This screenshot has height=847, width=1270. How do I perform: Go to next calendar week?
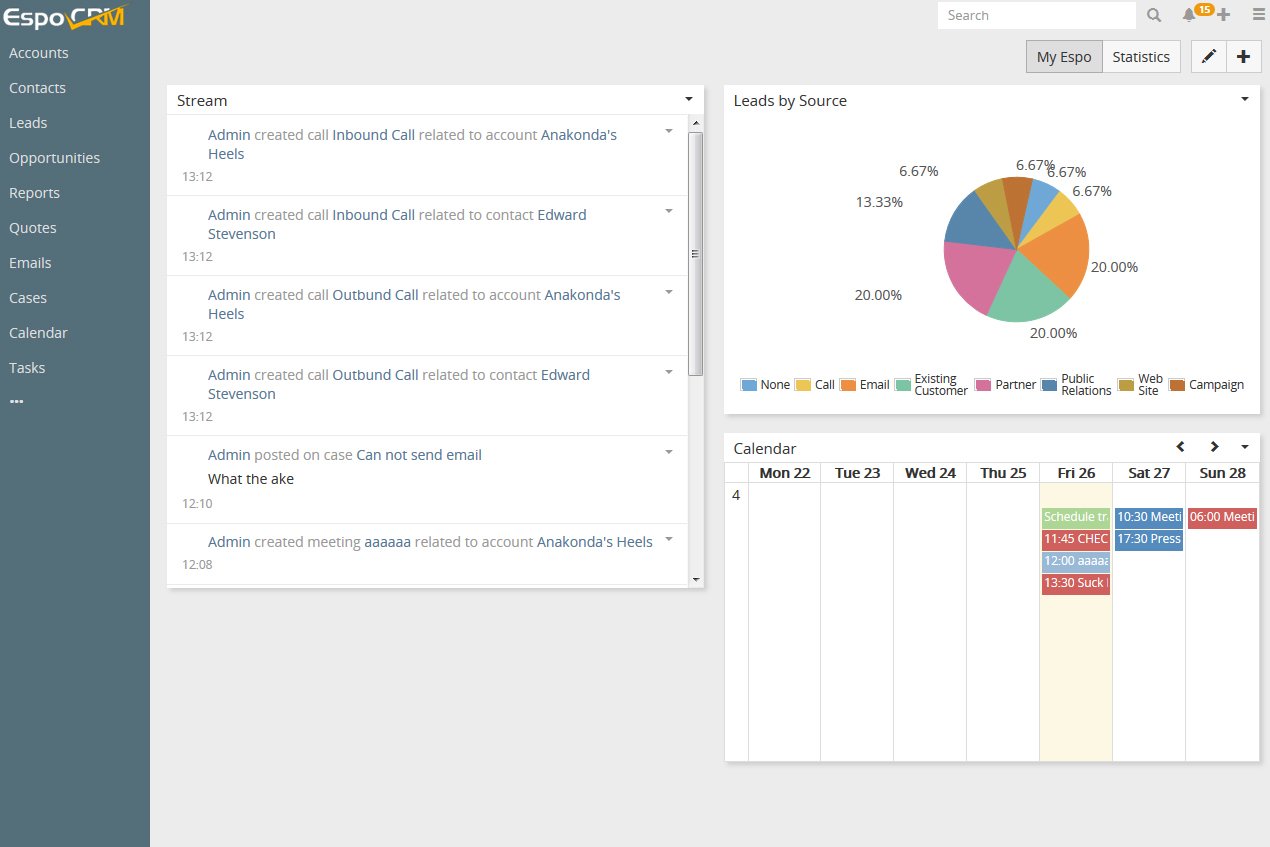[x=1214, y=447]
